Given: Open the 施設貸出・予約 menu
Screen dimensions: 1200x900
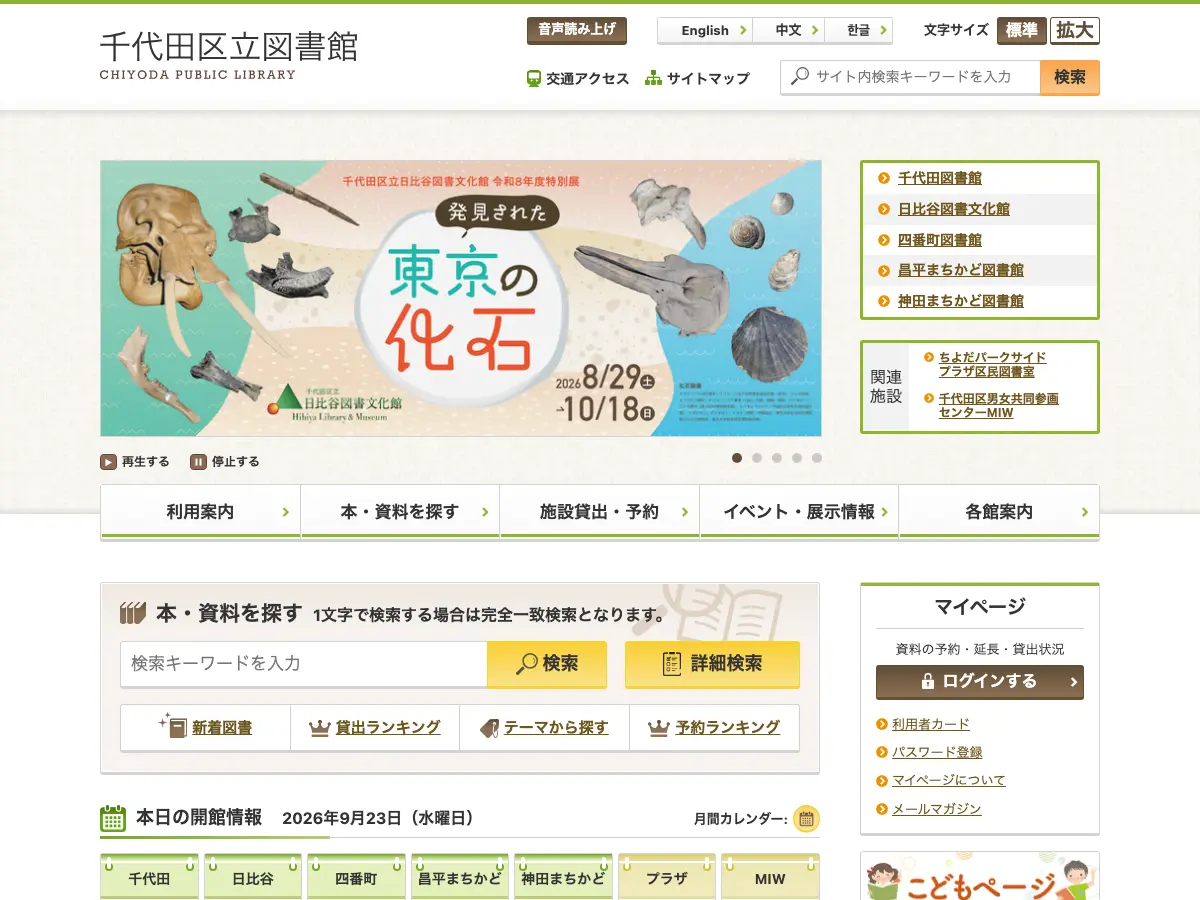Looking at the screenshot, I should click(x=599, y=512).
